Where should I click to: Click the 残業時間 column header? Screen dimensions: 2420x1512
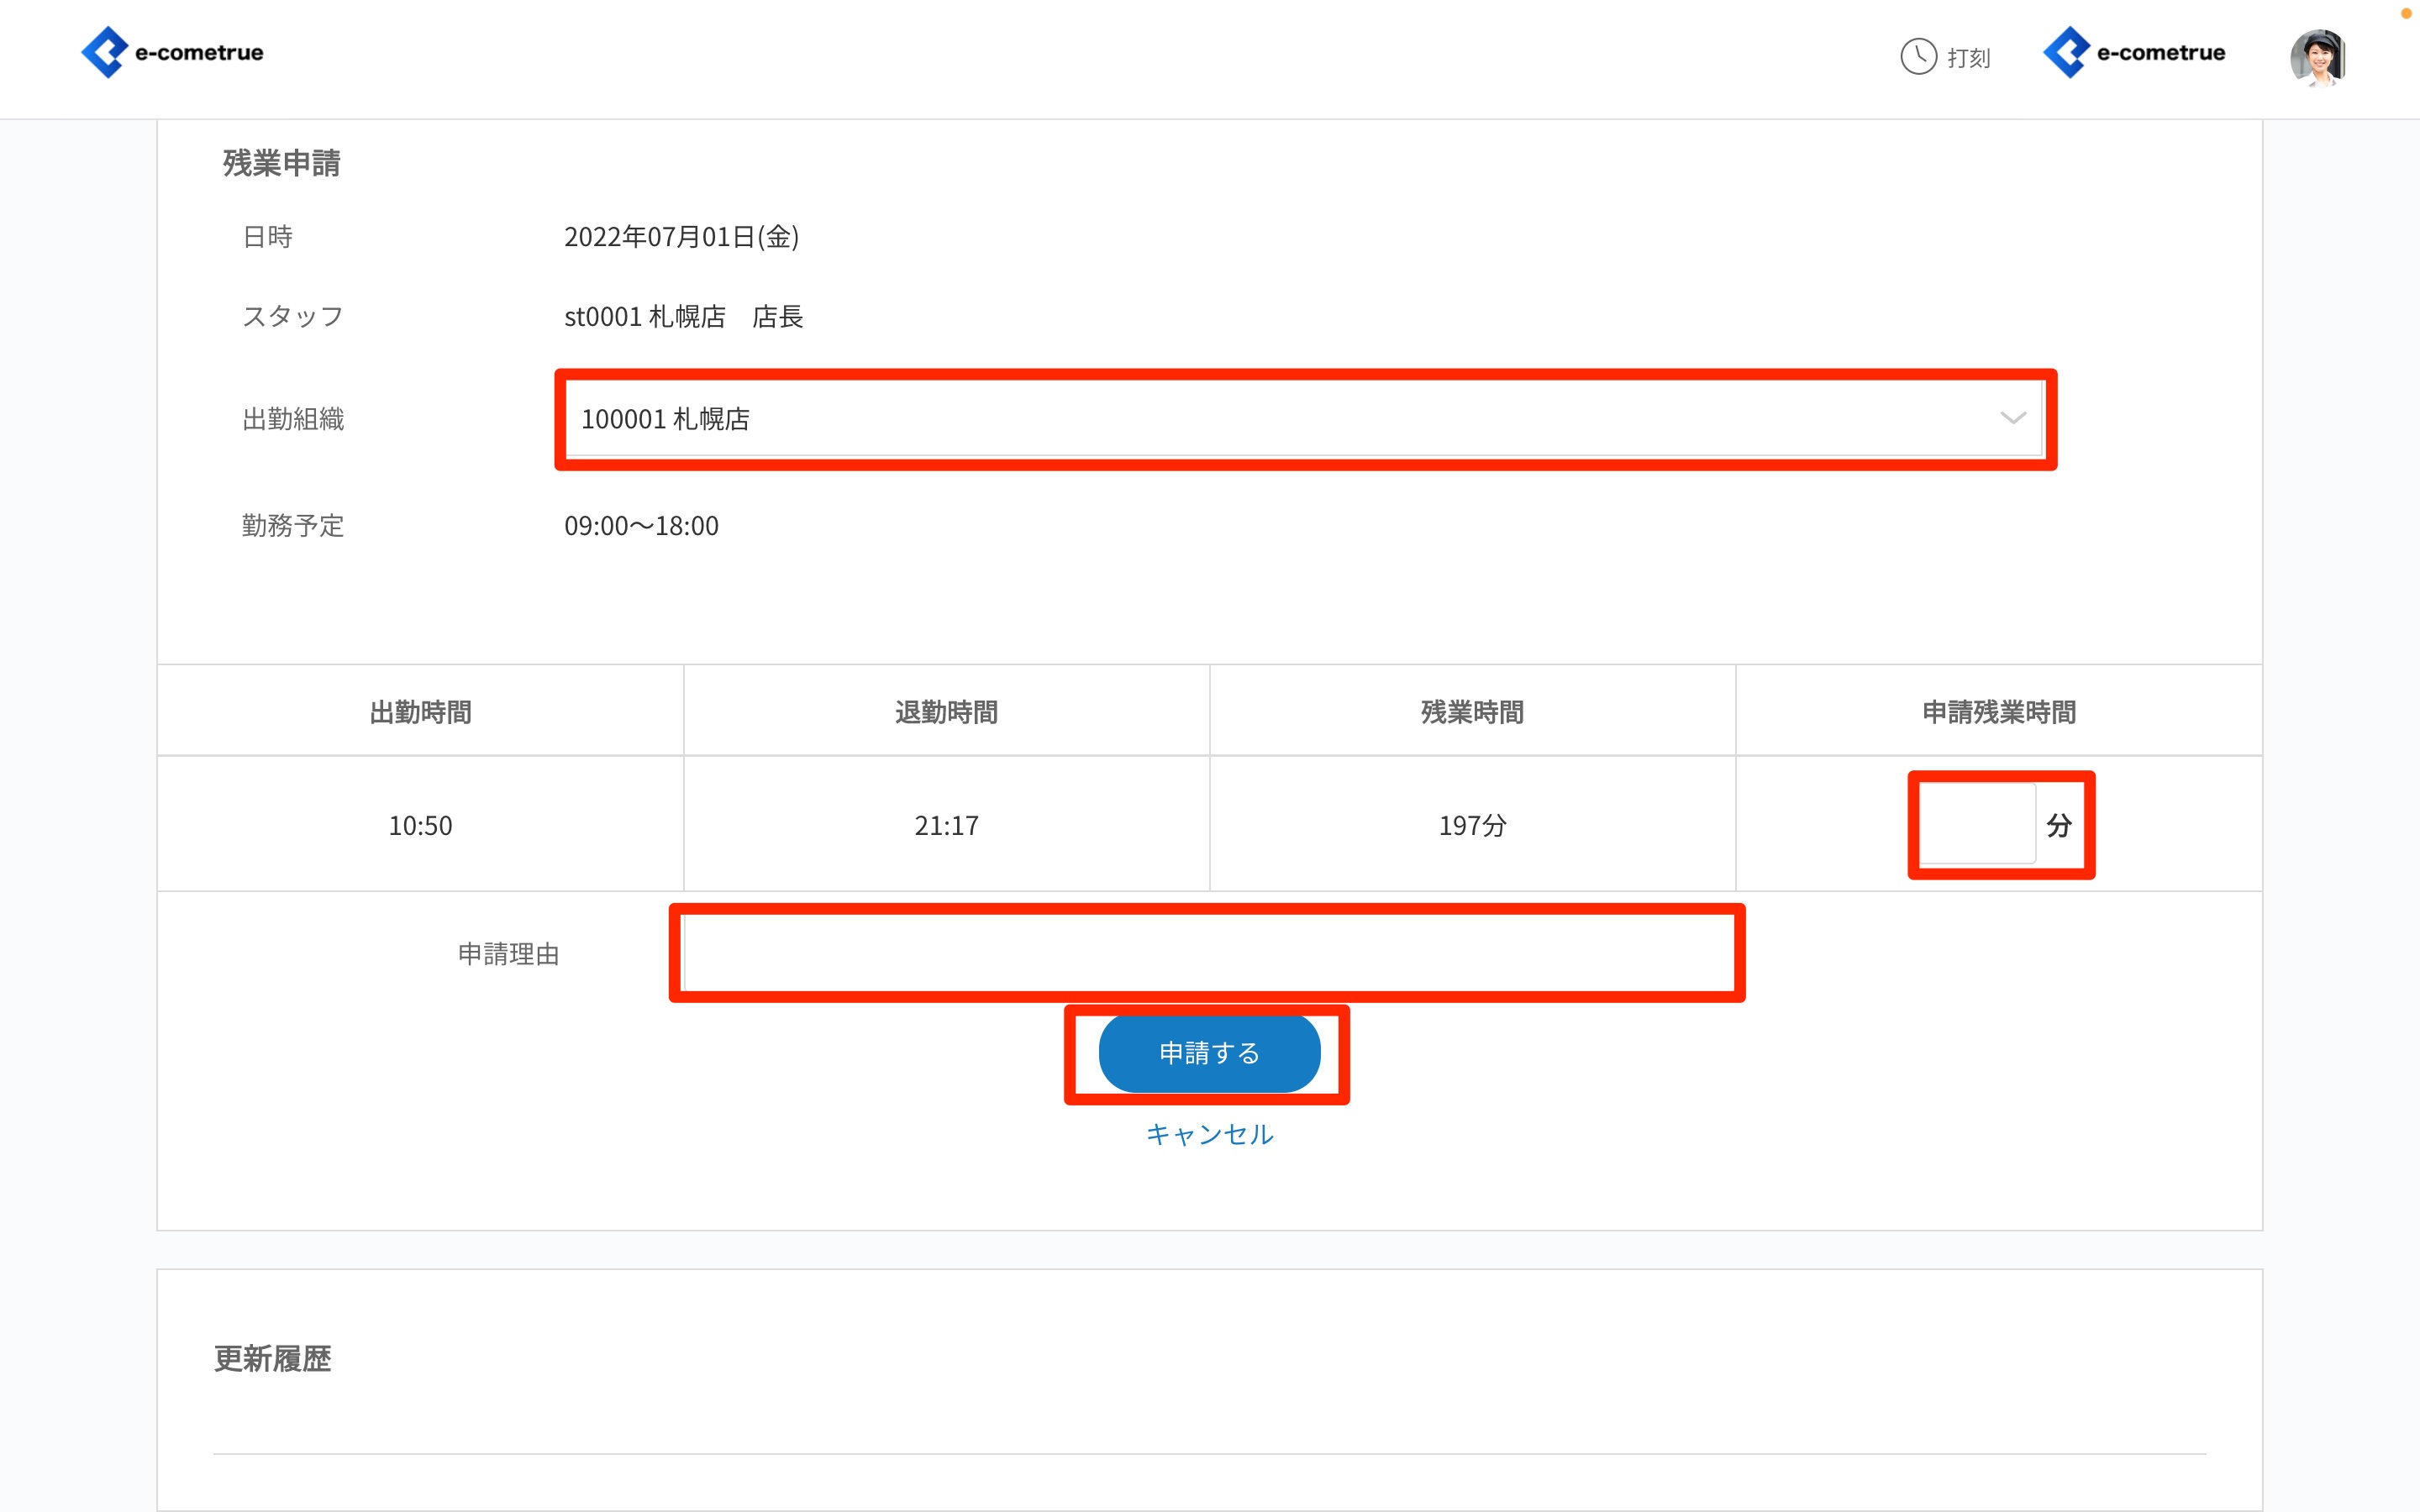pos(1472,712)
